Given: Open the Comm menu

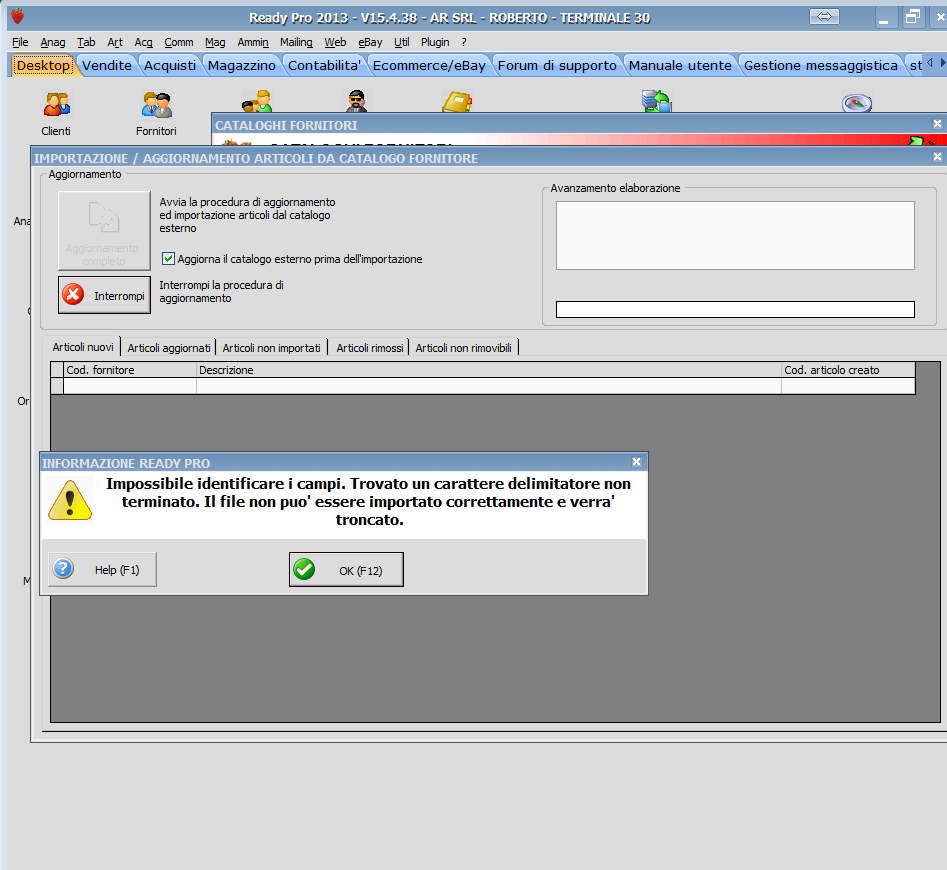Looking at the screenshot, I should [179, 42].
